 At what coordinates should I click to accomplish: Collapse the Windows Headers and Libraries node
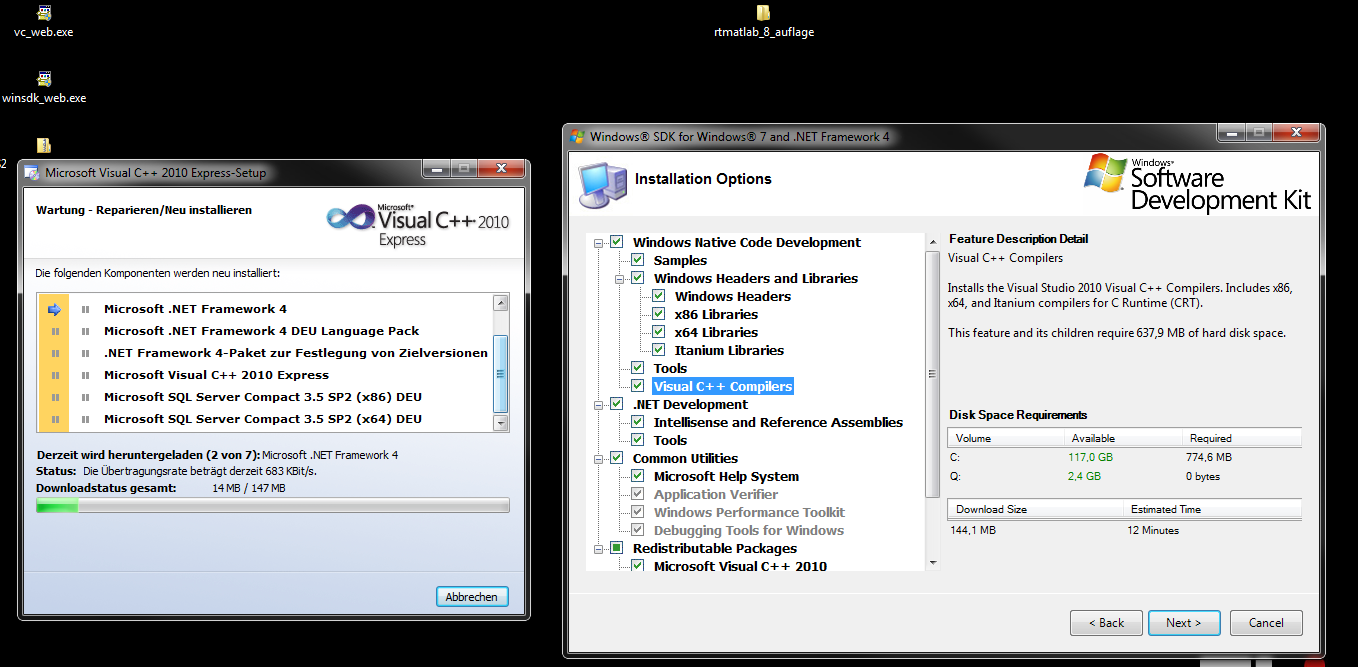point(620,279)
